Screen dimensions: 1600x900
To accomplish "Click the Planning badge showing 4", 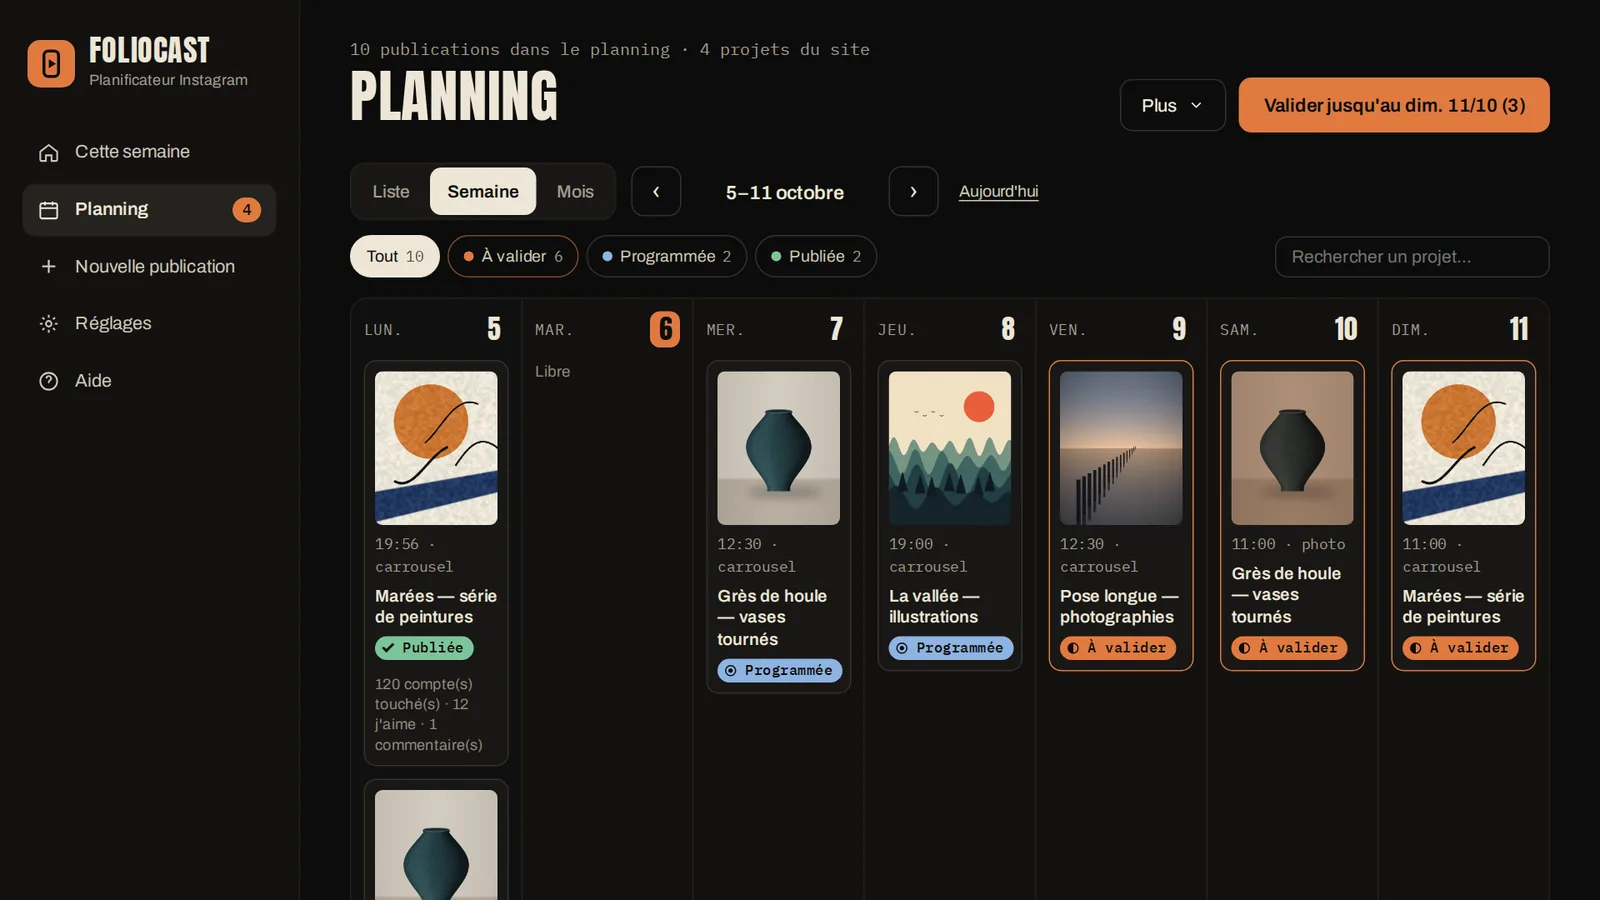I will point(247,209).
